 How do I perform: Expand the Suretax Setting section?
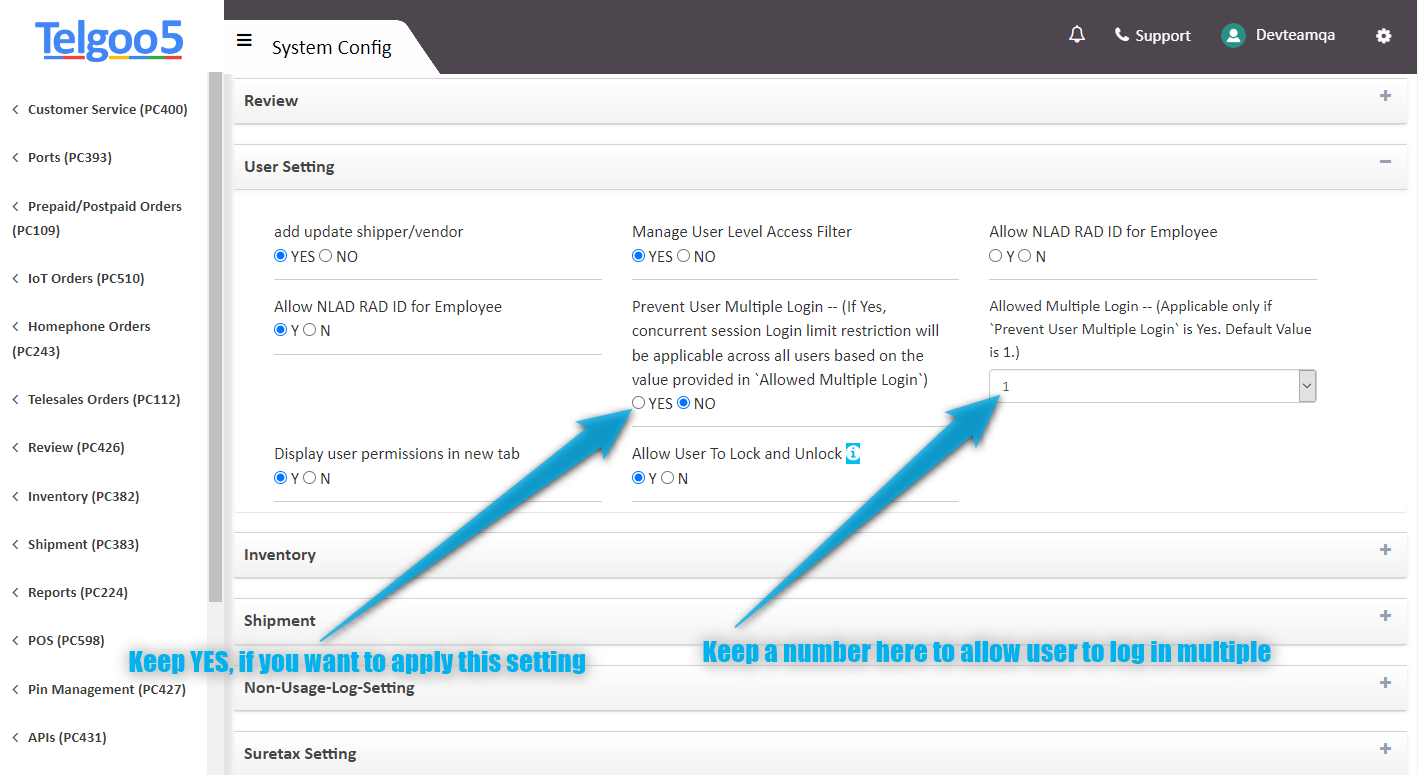point(1385,749)
